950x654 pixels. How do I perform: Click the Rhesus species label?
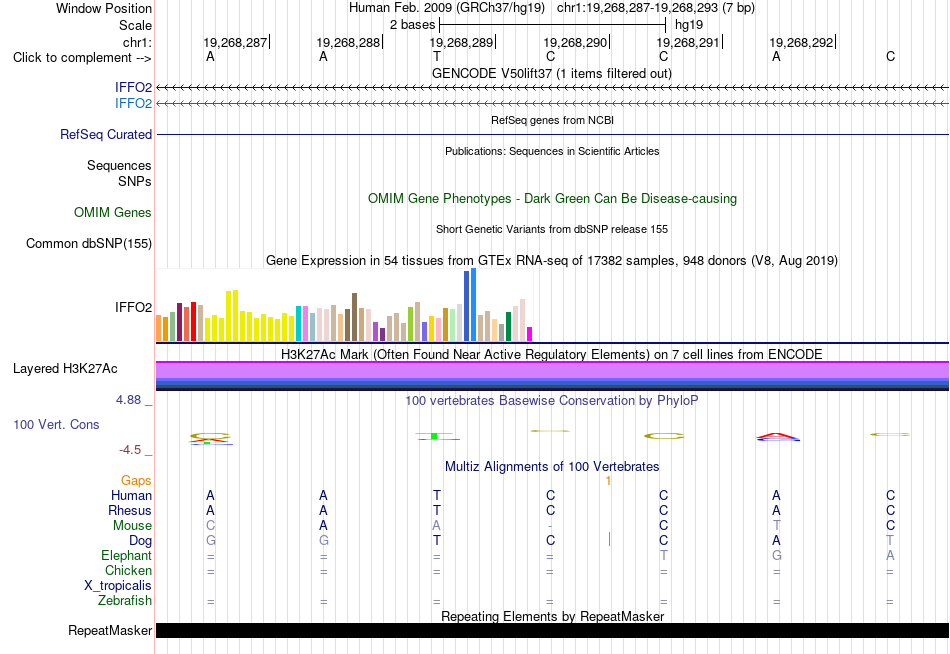130,510
